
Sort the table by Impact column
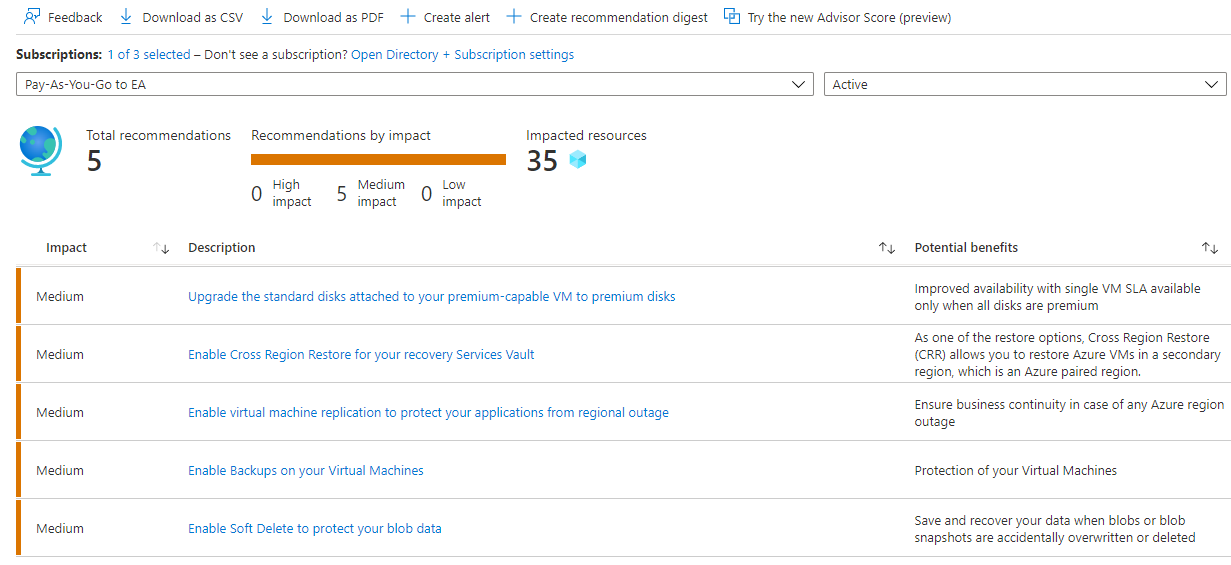pyautogui.click(x=161, y=248)
